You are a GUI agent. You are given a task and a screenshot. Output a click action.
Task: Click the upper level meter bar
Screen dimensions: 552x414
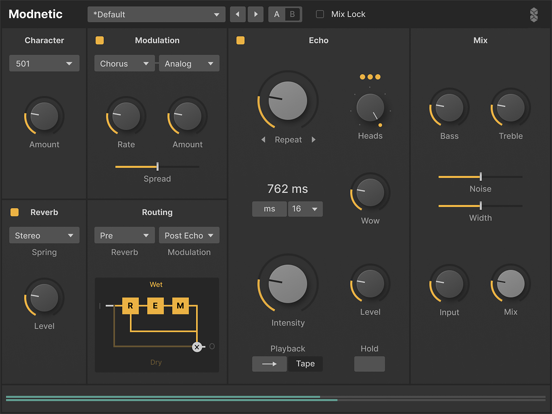point(276,397)
